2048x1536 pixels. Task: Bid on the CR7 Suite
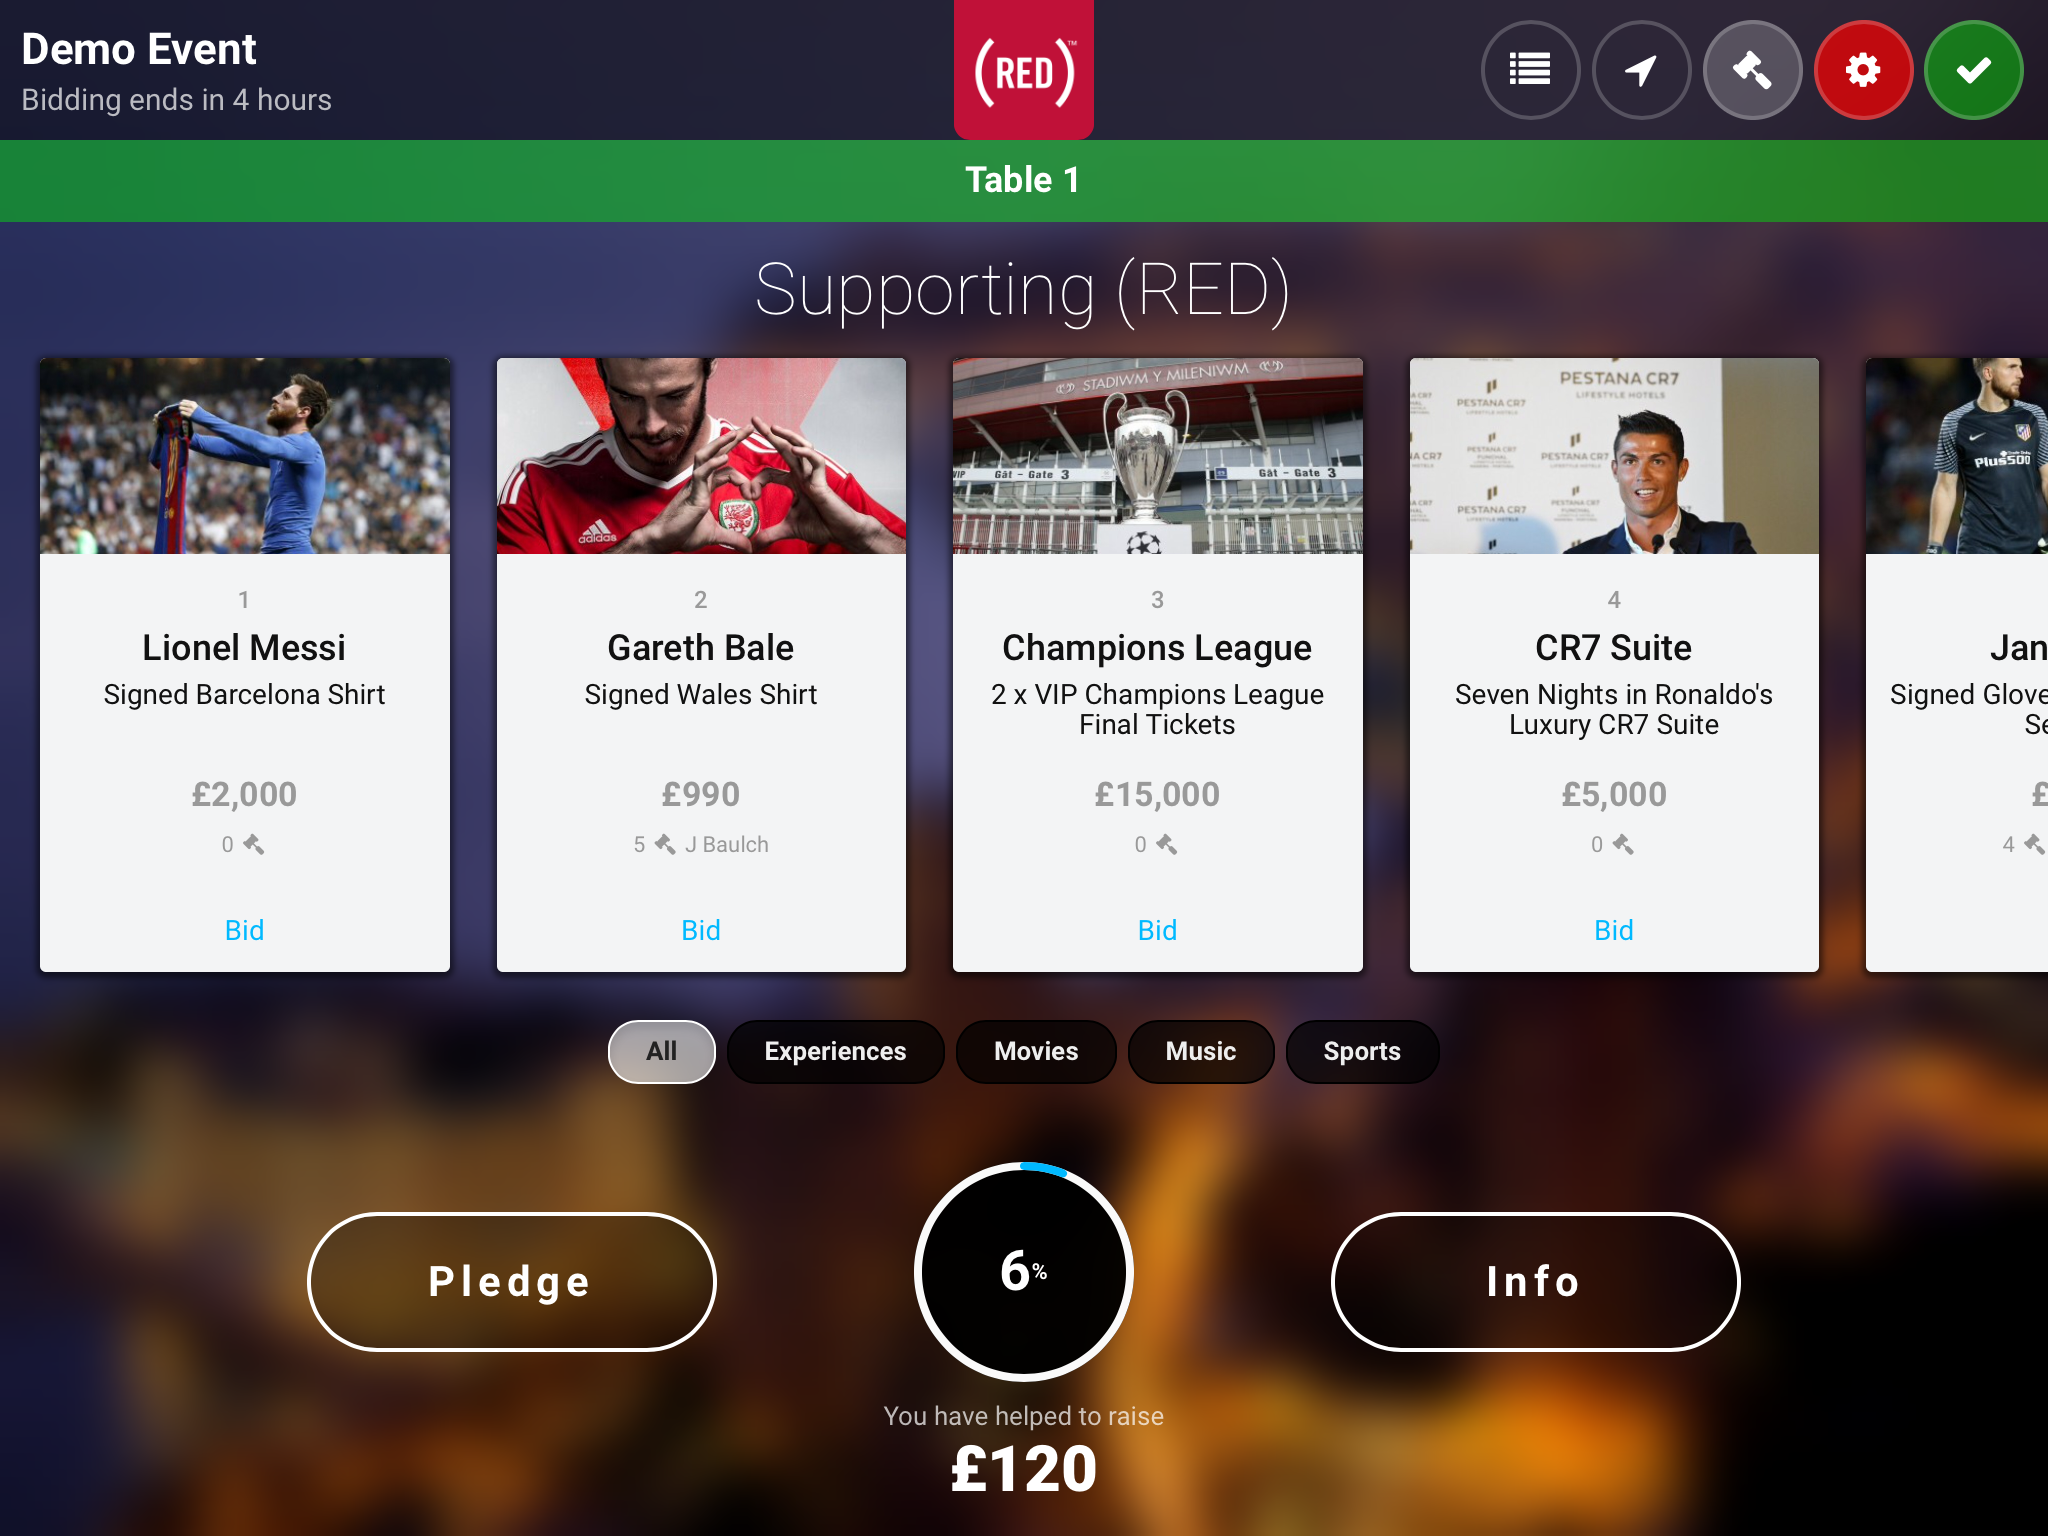click(1613, 930)
